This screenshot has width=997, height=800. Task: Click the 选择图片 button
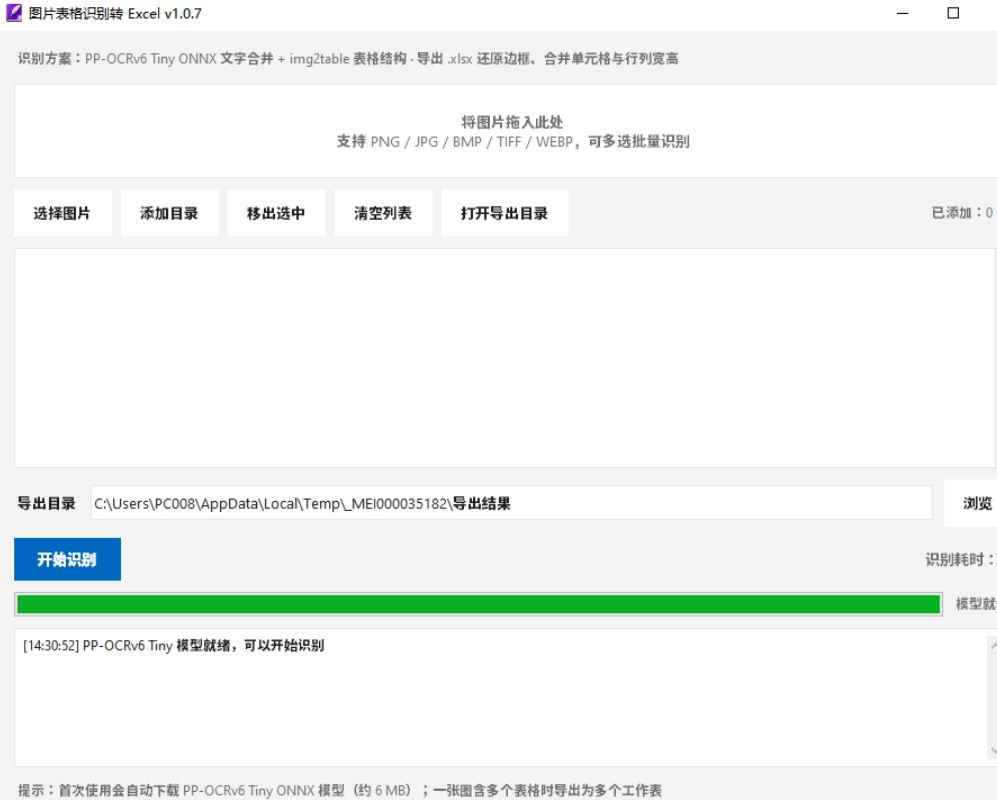click(x=63, y=213)
